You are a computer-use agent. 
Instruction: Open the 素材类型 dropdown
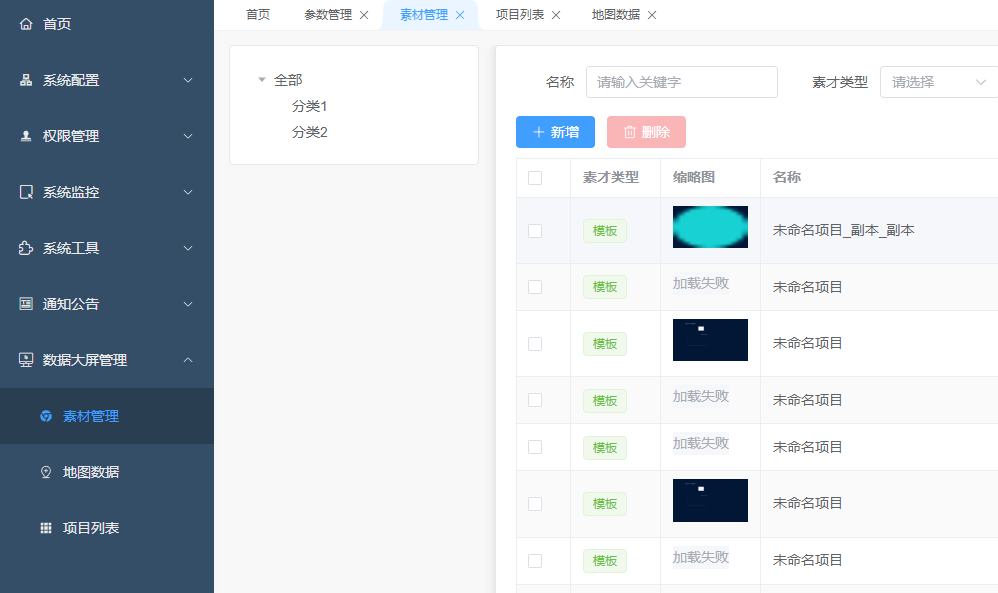pos(935,82)
